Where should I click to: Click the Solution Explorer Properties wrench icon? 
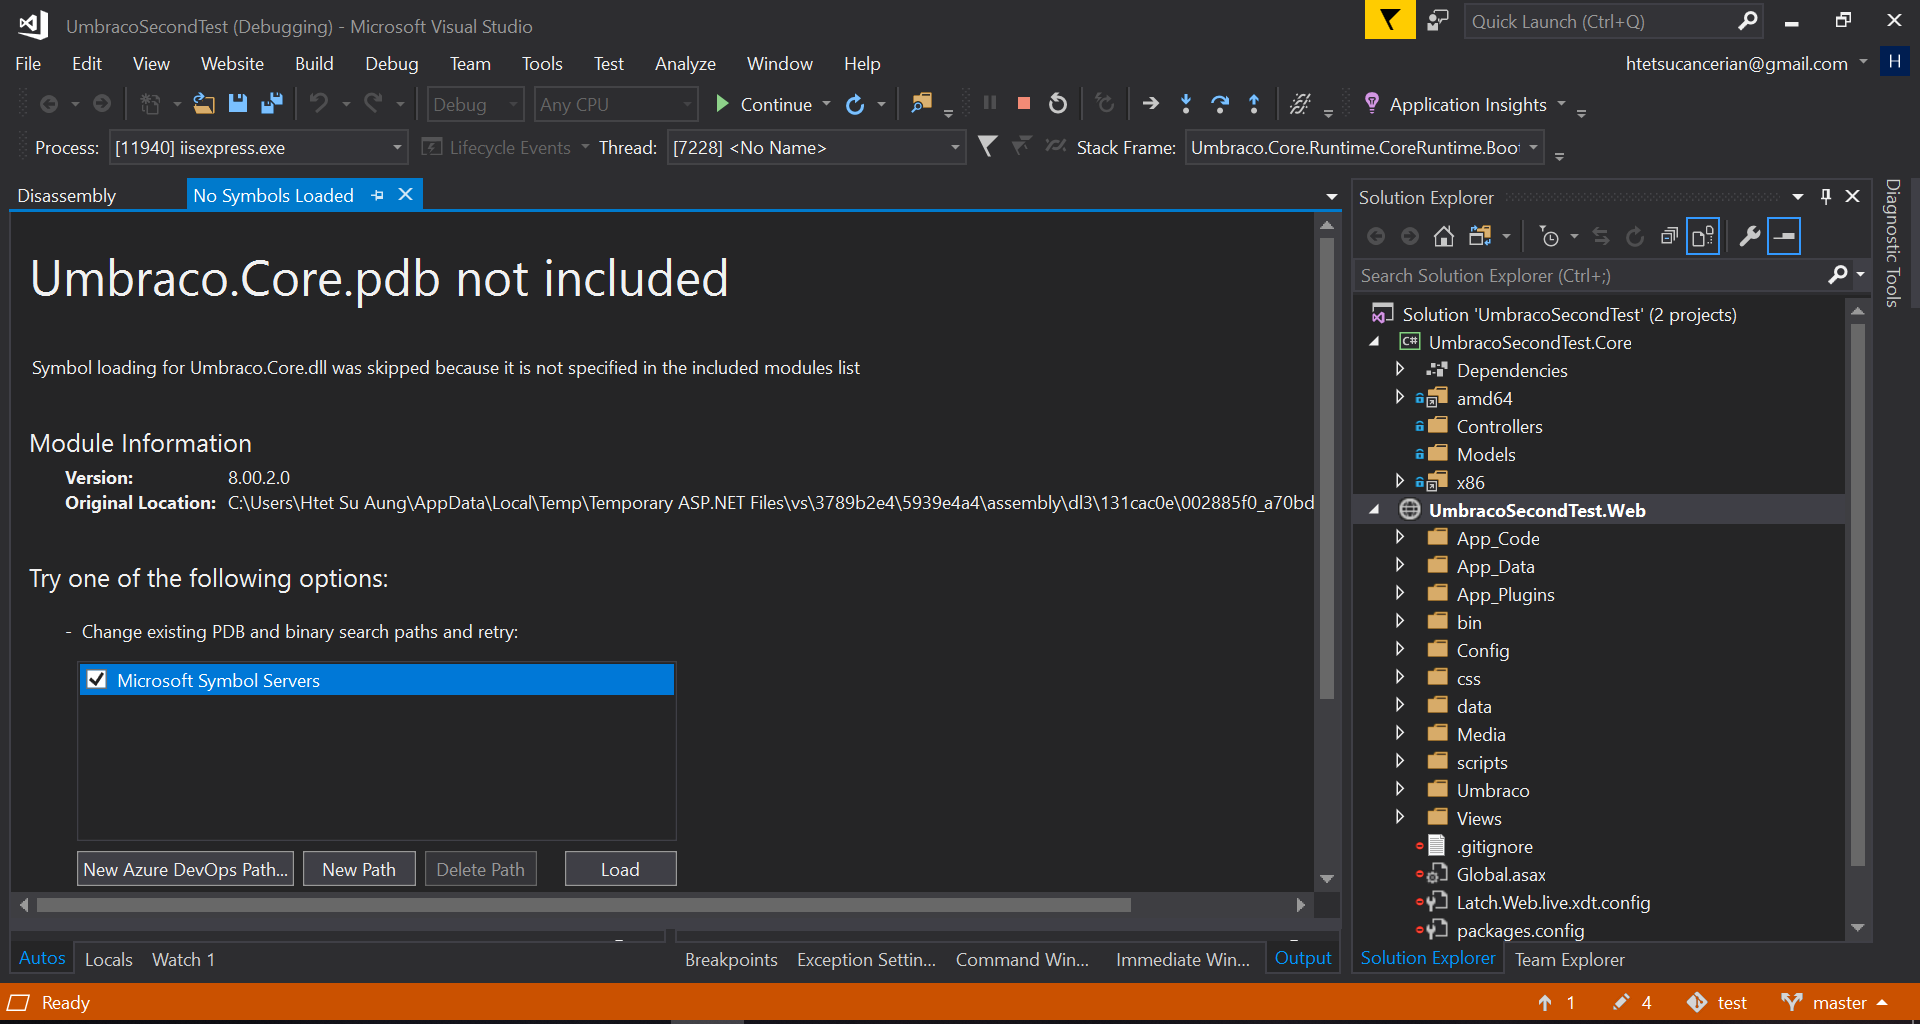pyautogui.click(x=1750, y=236)
